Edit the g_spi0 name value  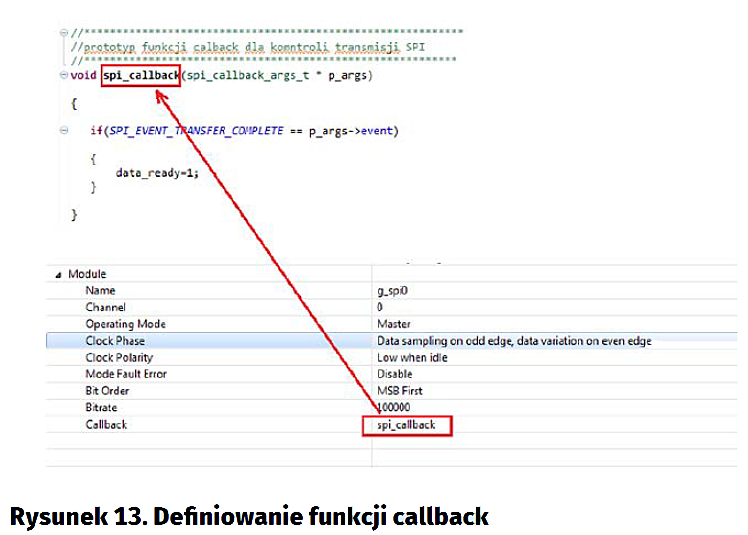tap(392, 291)
